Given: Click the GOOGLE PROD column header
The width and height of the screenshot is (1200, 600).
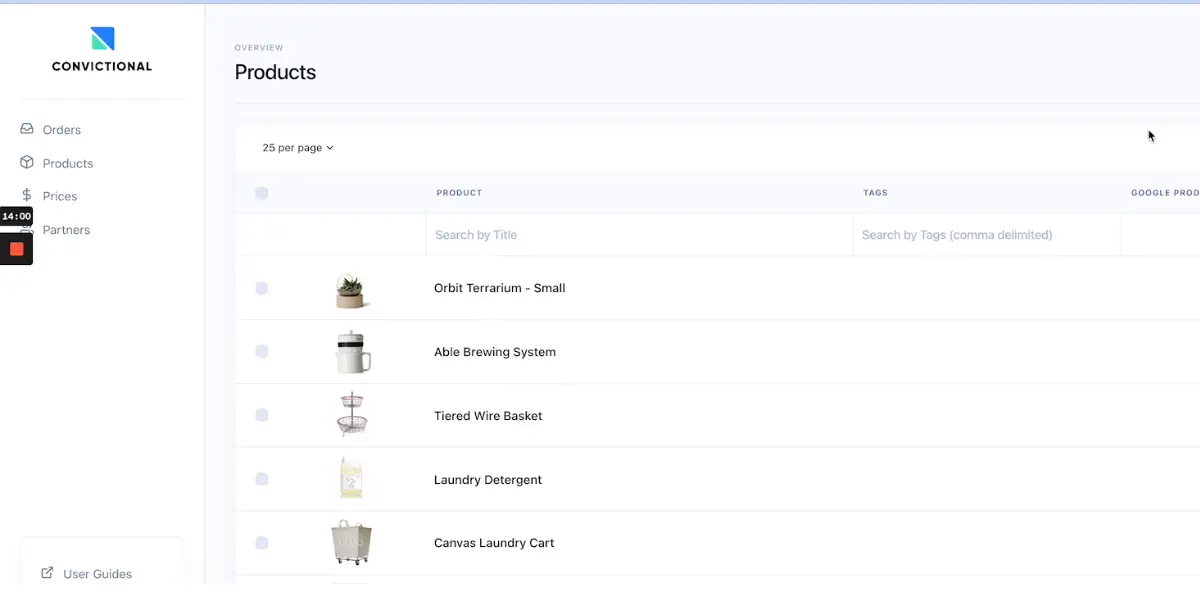Looking at the screenshot, I should (x=1165, y=193).
